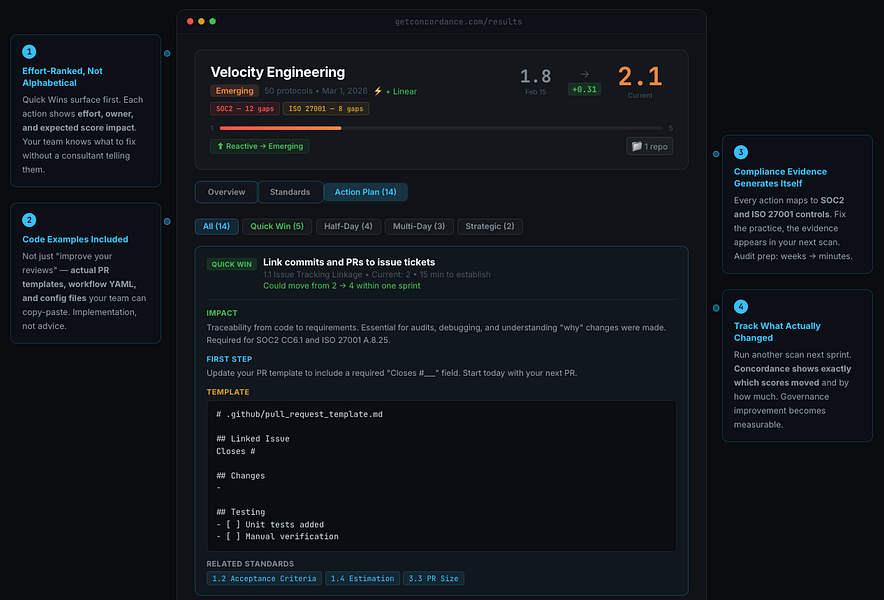The height and width of the screenshot is (600, 884).
Task: Click the Velocity Engineering title
Action: click(x=277, y=72)
